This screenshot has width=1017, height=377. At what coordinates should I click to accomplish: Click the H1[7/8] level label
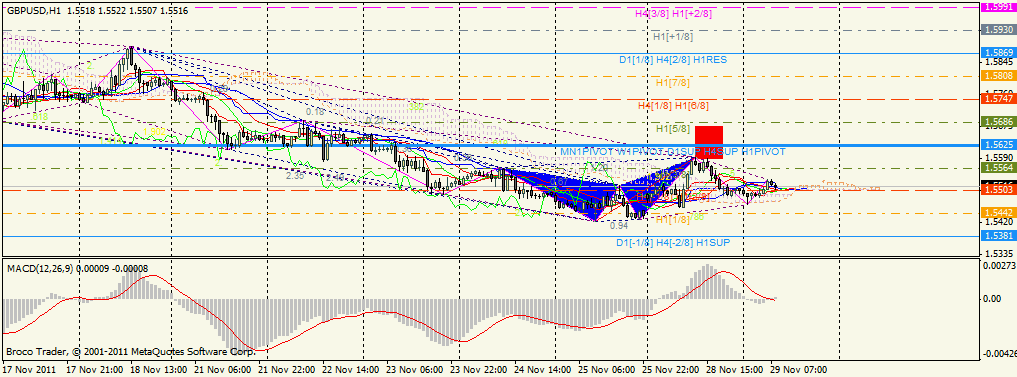pyautogui.click(x=672, y=82)
